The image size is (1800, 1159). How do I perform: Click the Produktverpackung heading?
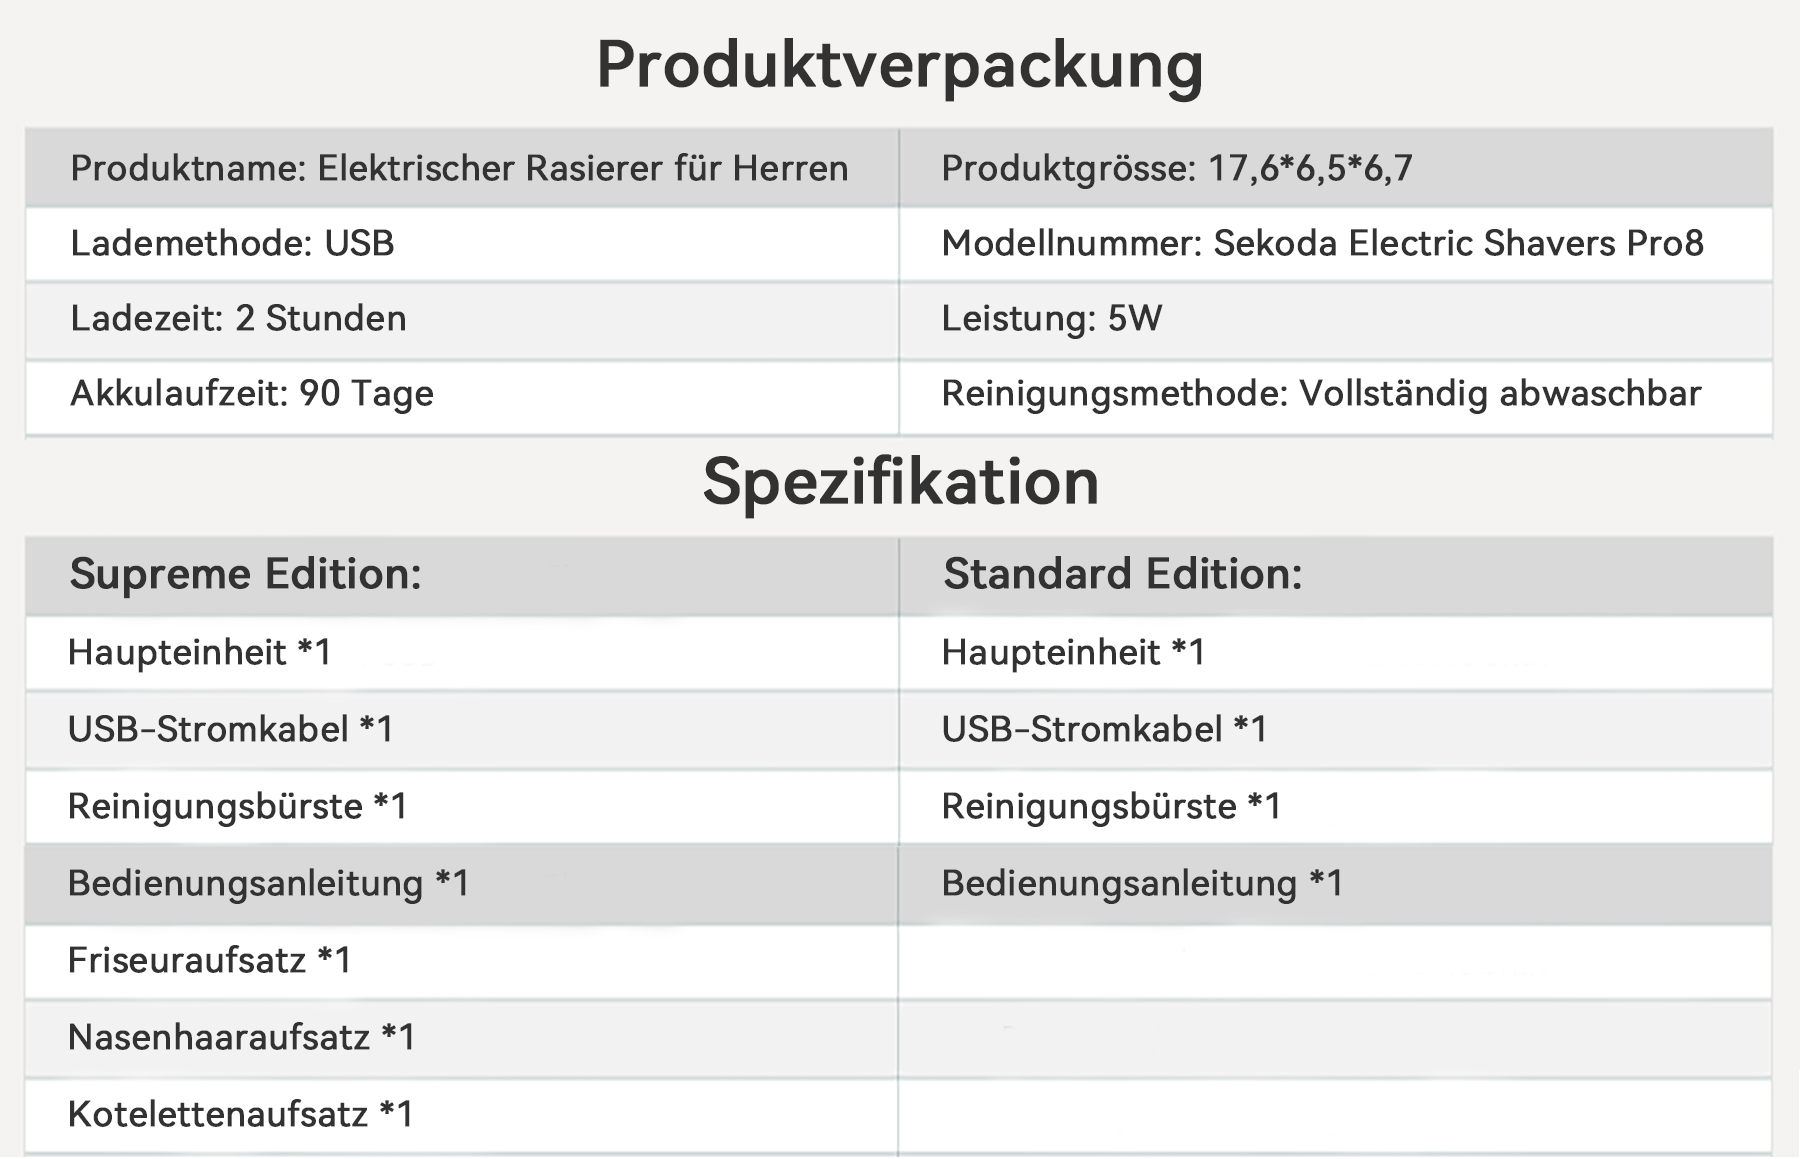point(900,66)
